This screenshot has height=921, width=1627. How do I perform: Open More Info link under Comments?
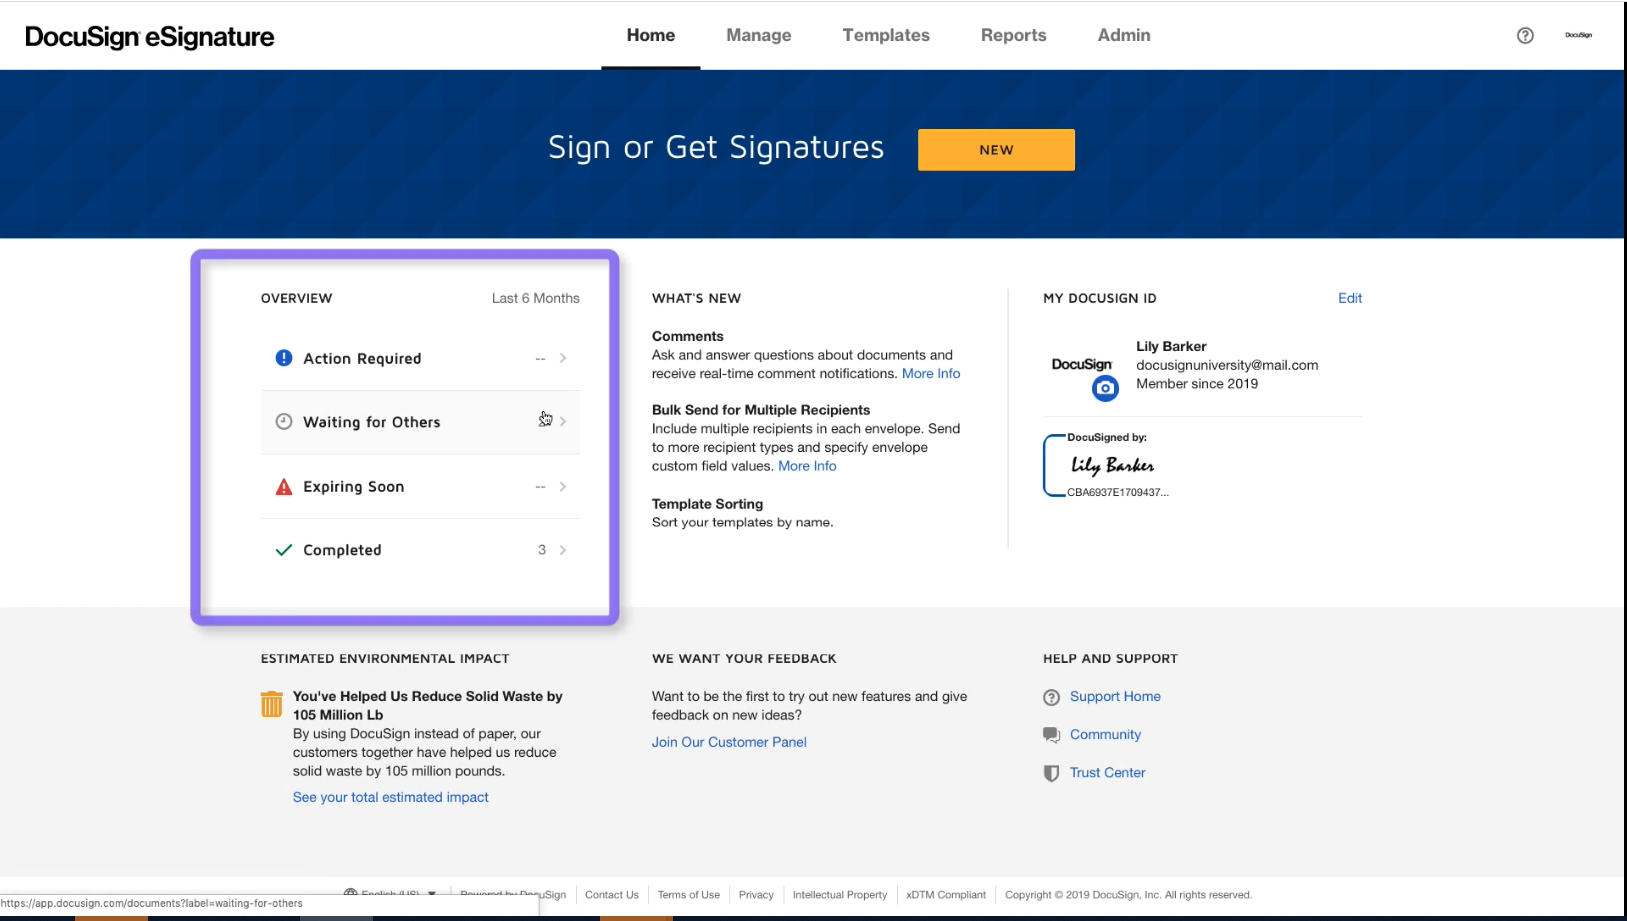pos(931,374)
